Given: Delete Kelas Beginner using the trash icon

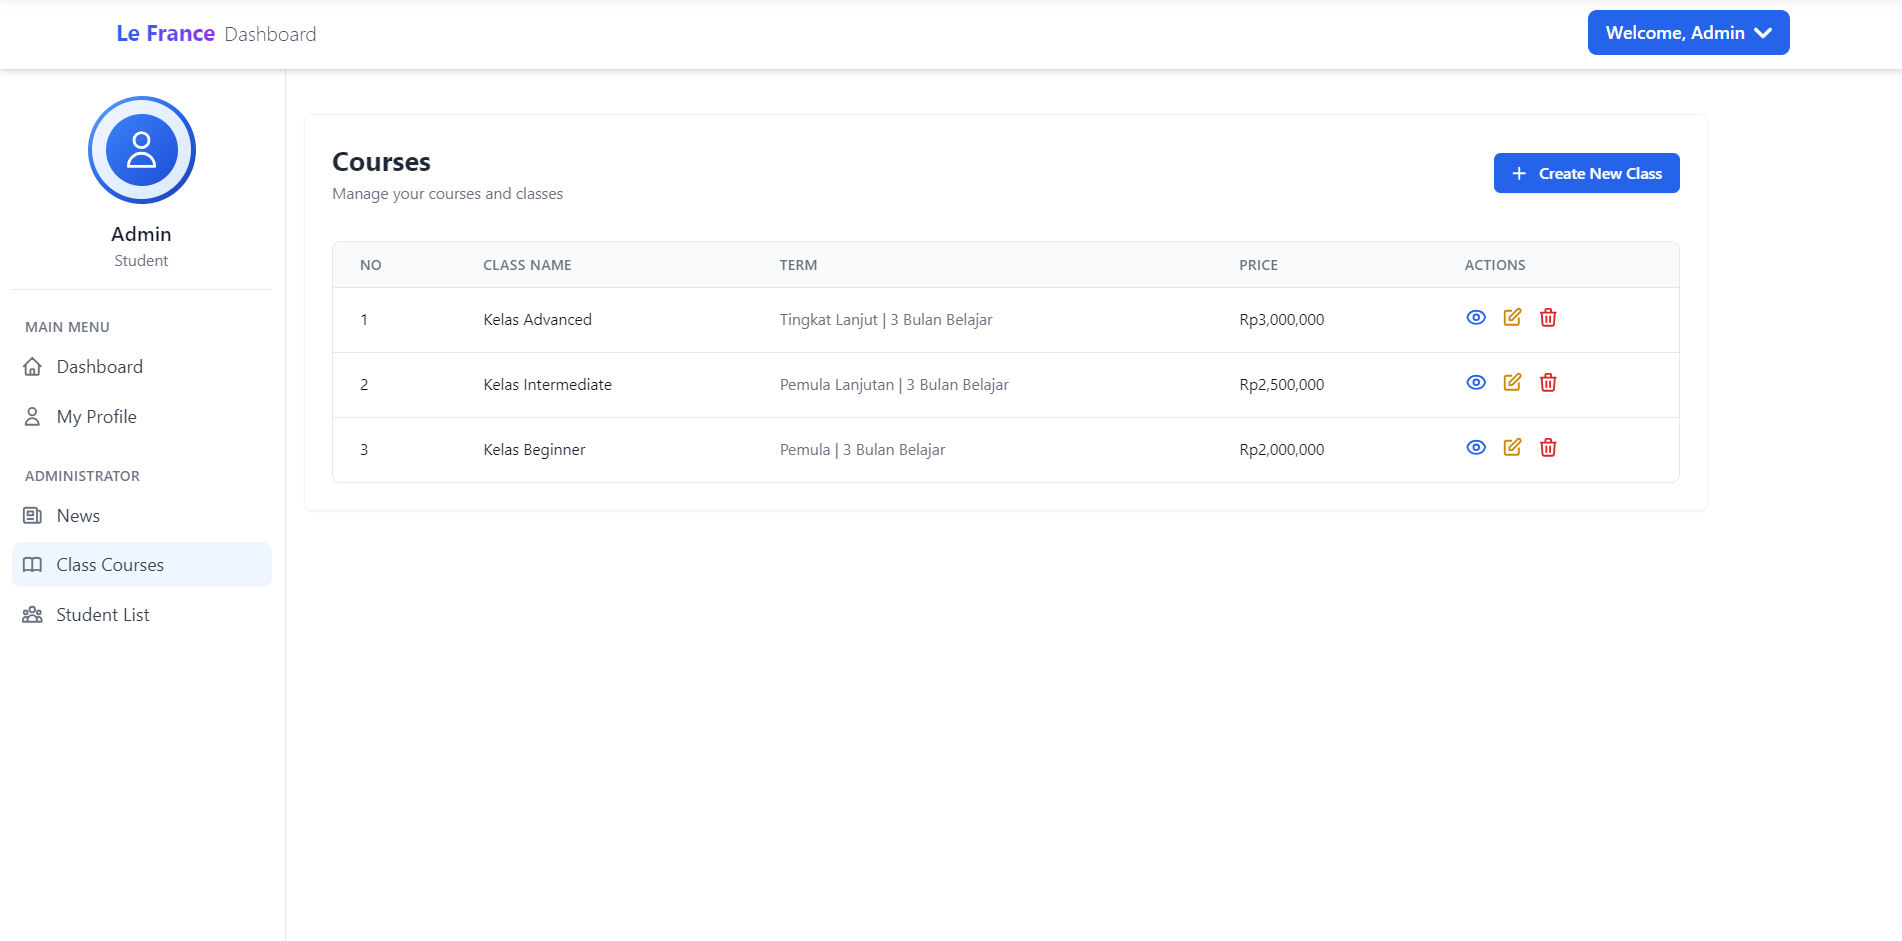Looking at the screenshot, I should click(1547, 447).
